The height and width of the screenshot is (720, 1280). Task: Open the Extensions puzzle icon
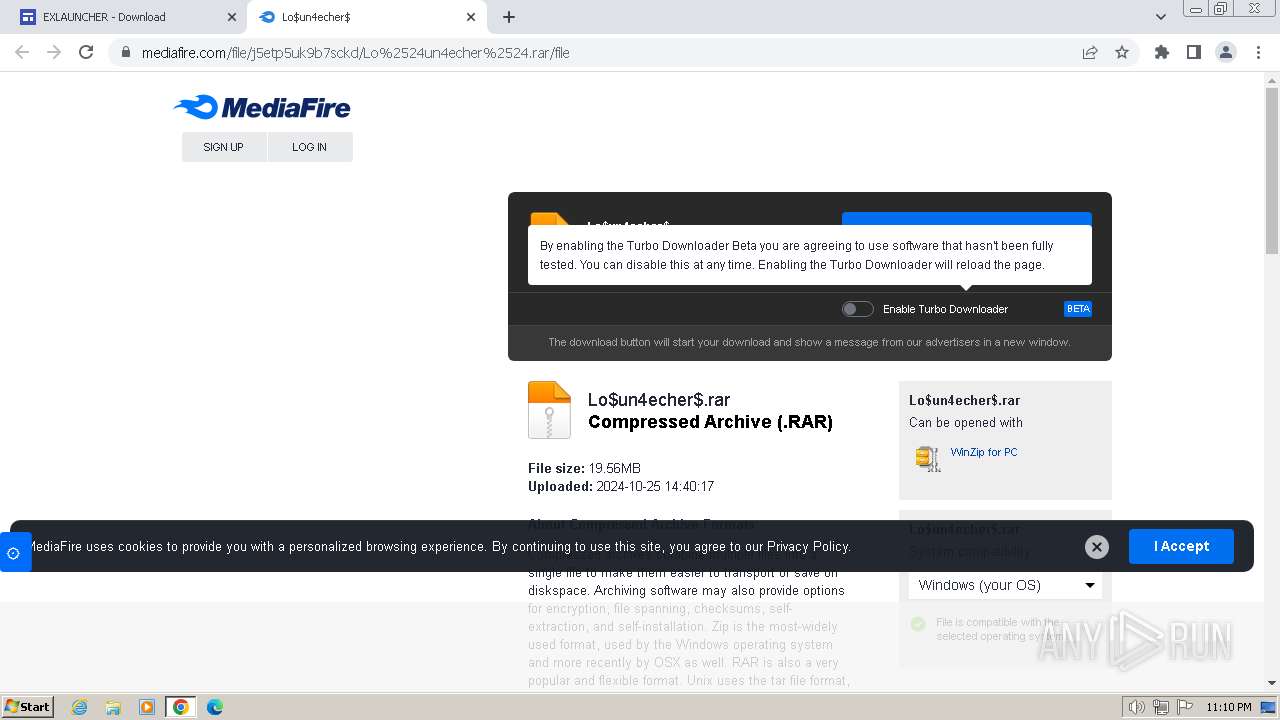point(1162,52)
